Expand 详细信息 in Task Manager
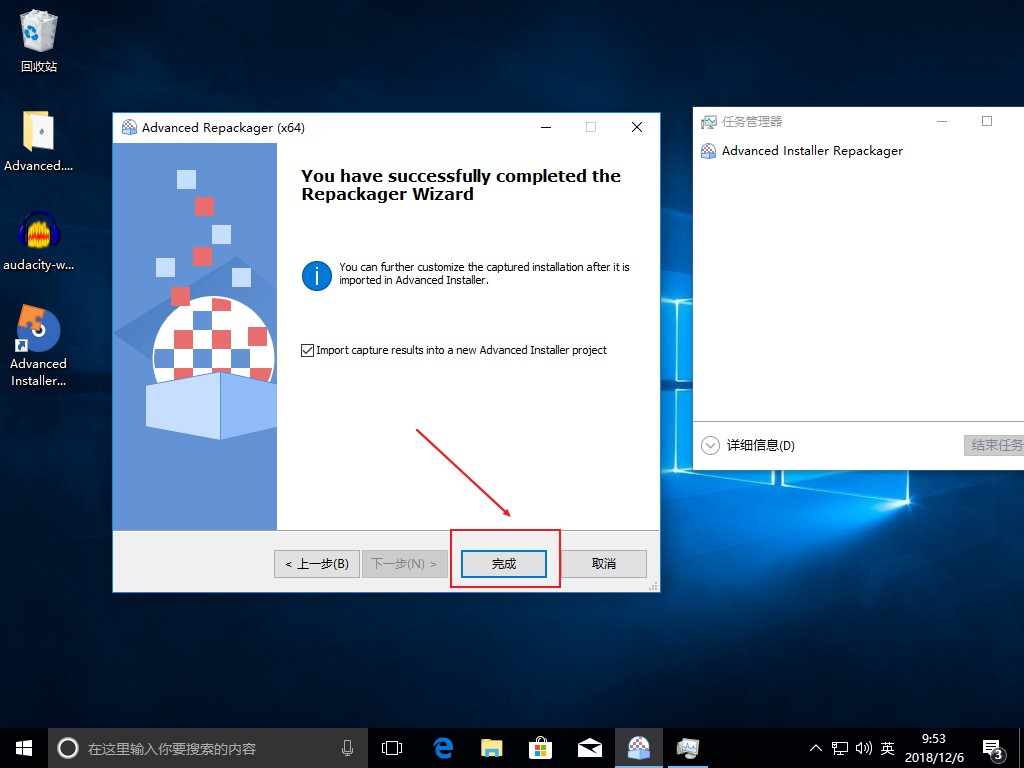This screenshot has width=1024, height=768. coord(748,445)
